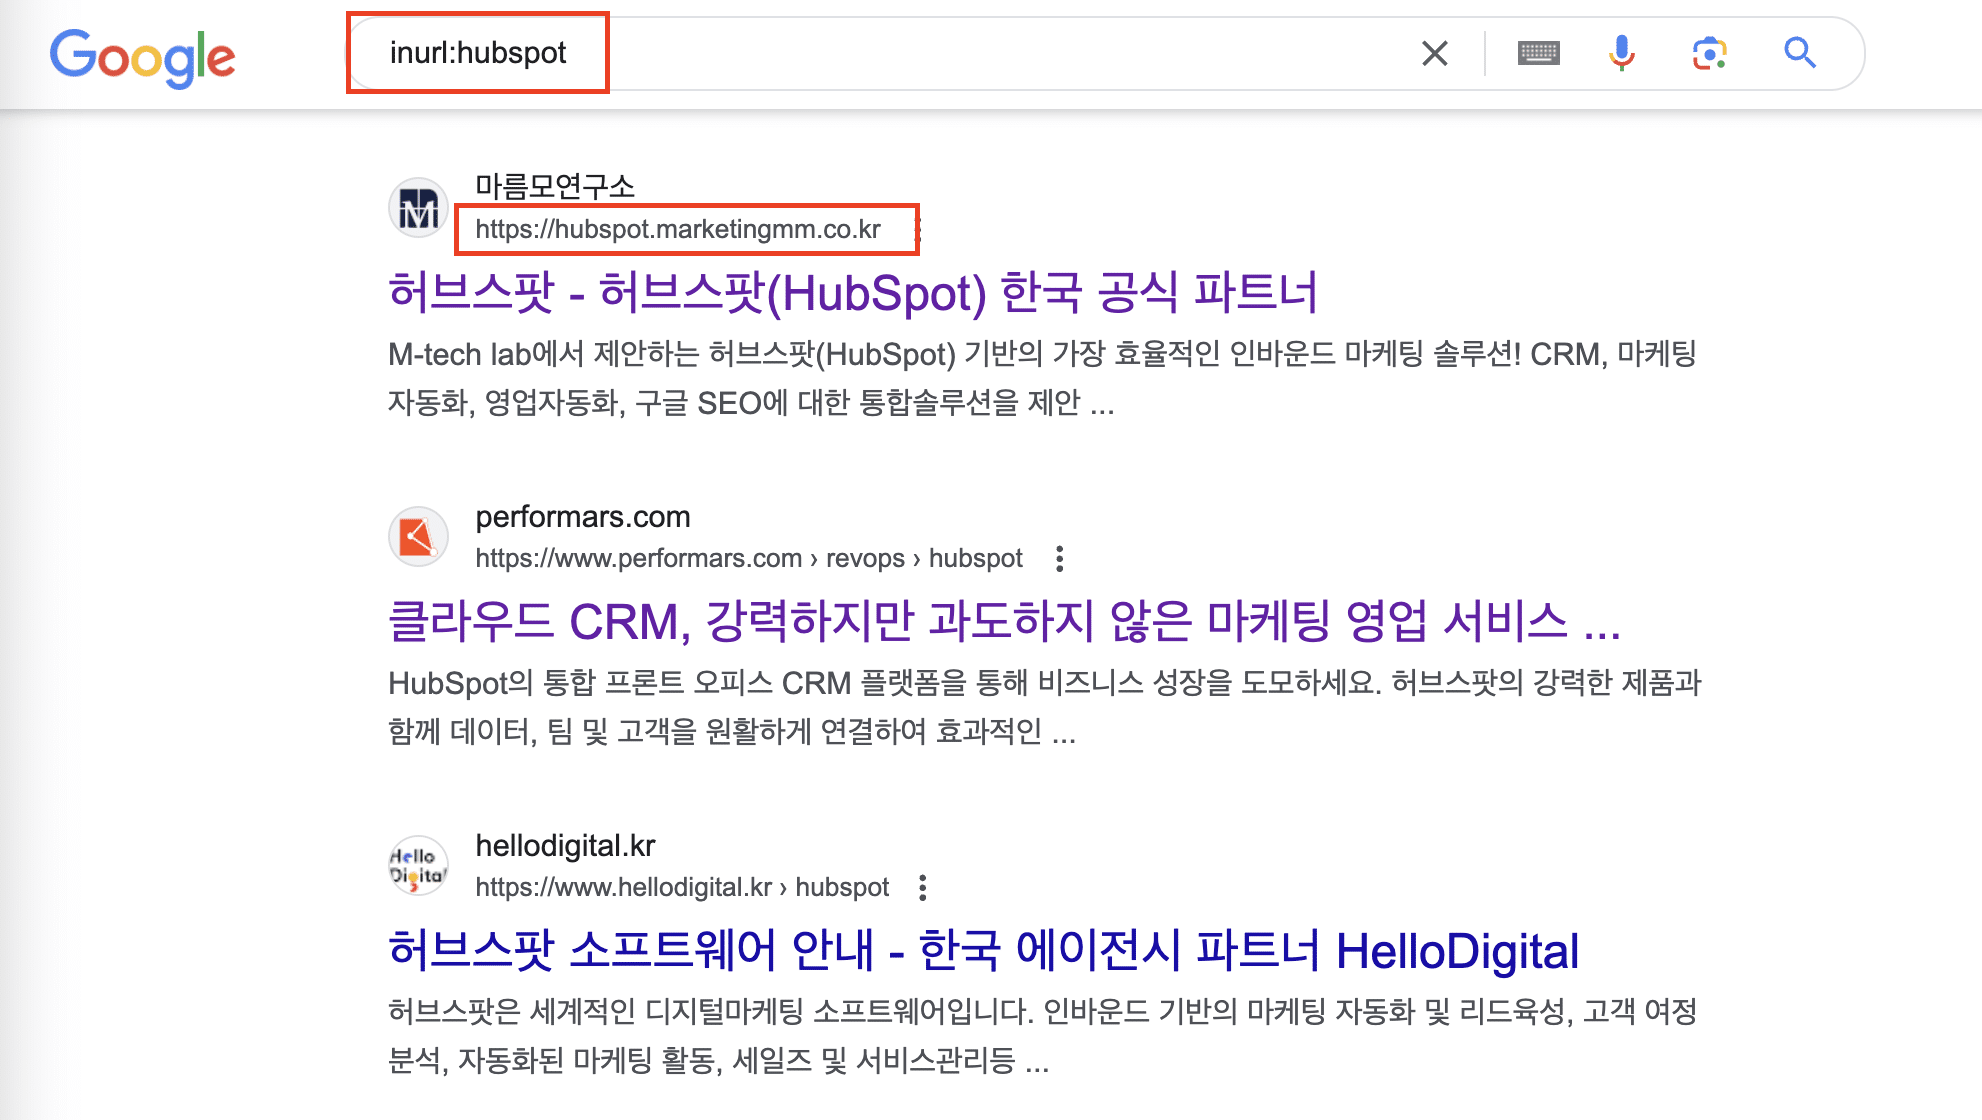Click the hubspot.marketingmm.co.kr URL
The width and height of the screenshot is (1982, 1120).
[x=678, y=230]
